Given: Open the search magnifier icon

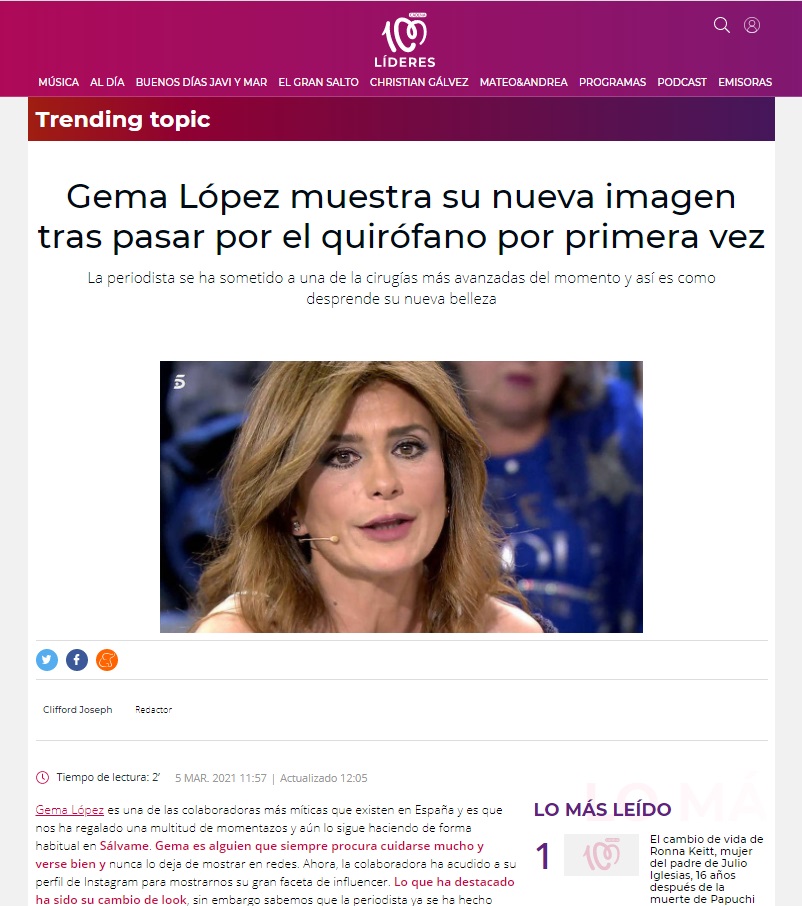Looking at the screenshot, I should click(722, 25).
